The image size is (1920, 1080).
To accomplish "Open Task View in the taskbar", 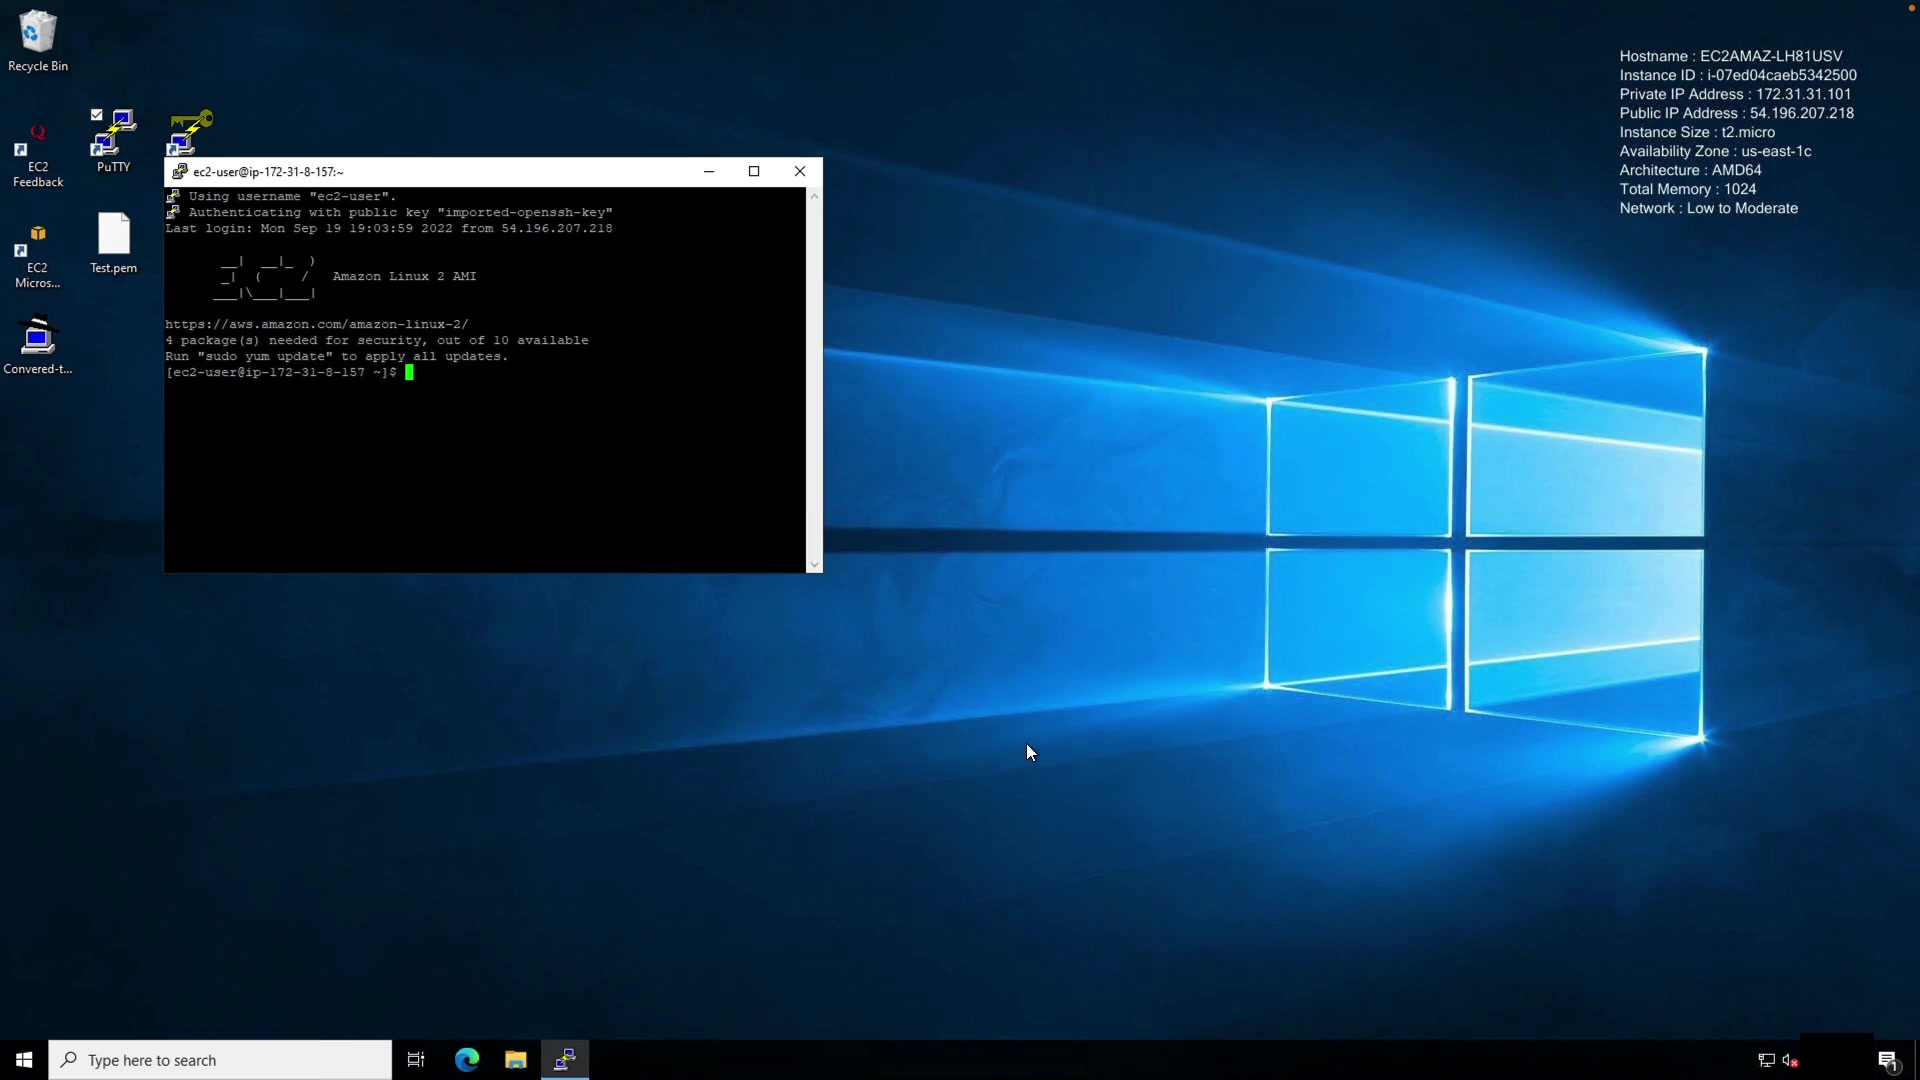I will pyautogui.click(x=416, y=1060).
